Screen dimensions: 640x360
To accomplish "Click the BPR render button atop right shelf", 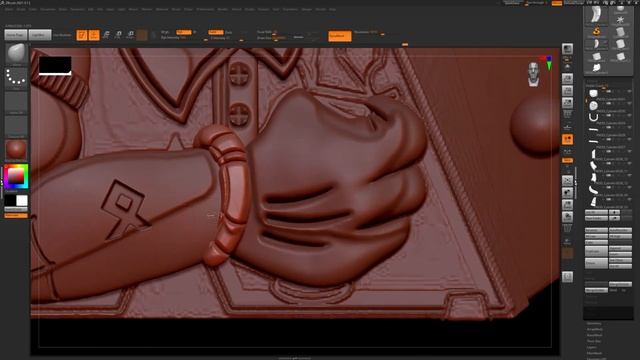I will tap(567, 49).
